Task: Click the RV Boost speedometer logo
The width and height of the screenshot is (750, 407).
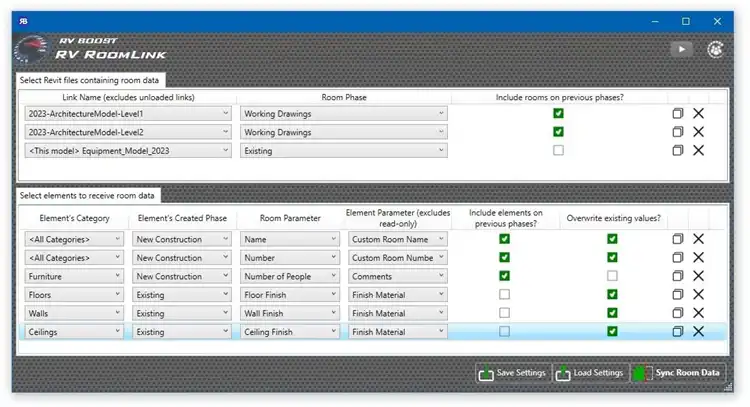Action: (x=31, y=49)
